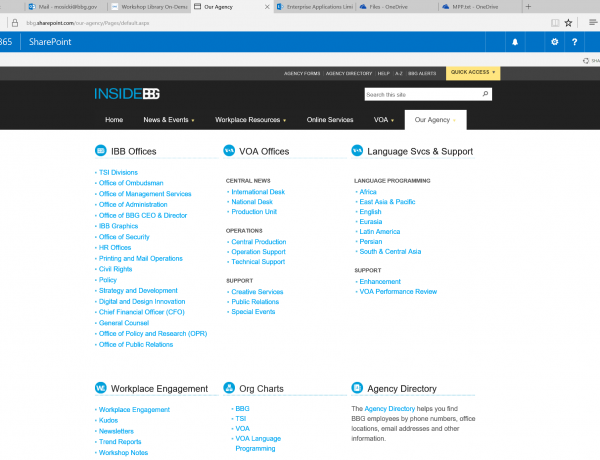Click the INSIDE BBG logo
This screenshot has height=460, width=600.
(x=127, y=94)
